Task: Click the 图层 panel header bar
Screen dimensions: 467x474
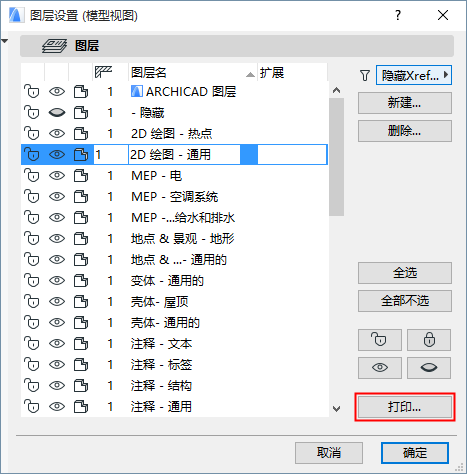Action: [237, 46]
